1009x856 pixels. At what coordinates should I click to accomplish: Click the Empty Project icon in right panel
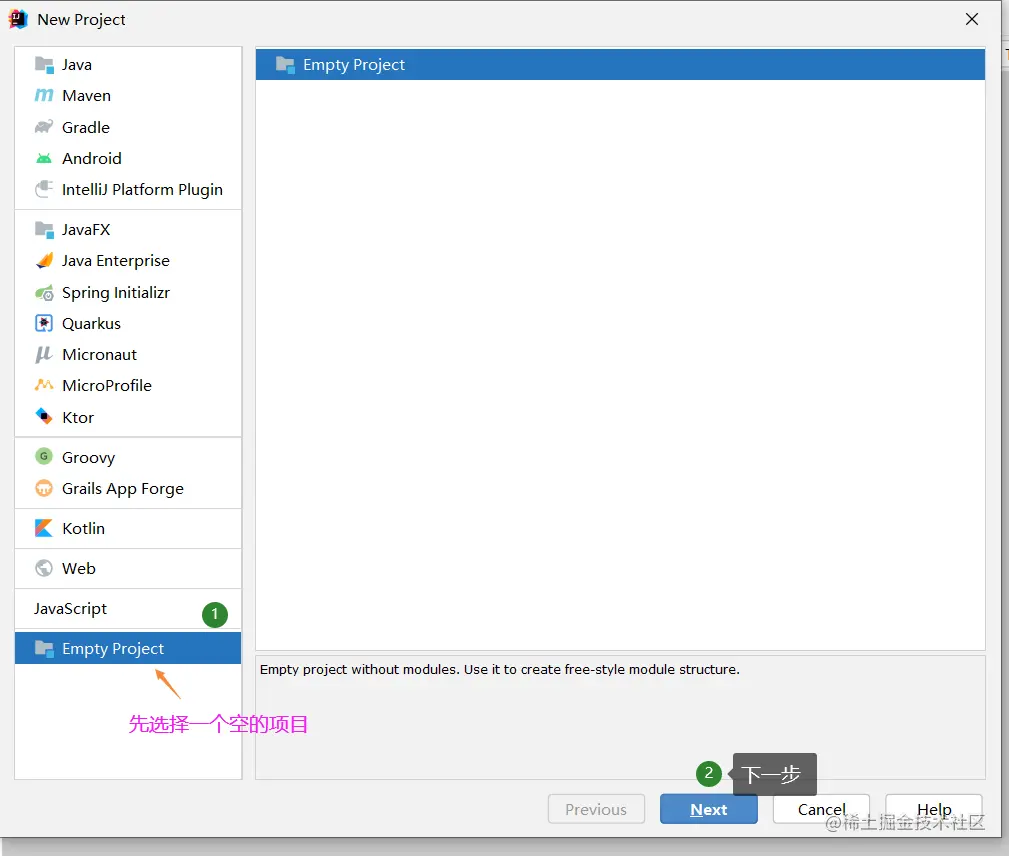[x=285, y=64]
